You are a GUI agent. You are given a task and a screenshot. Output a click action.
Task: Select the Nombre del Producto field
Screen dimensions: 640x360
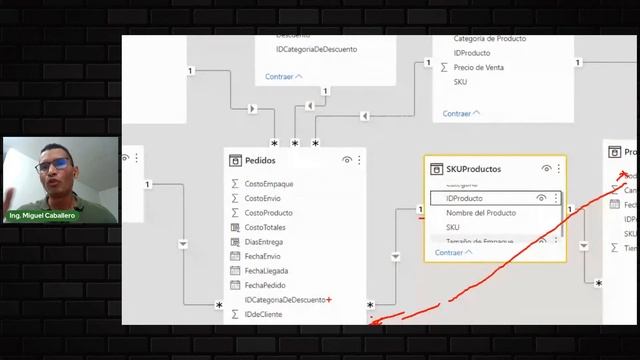[481, 213]
